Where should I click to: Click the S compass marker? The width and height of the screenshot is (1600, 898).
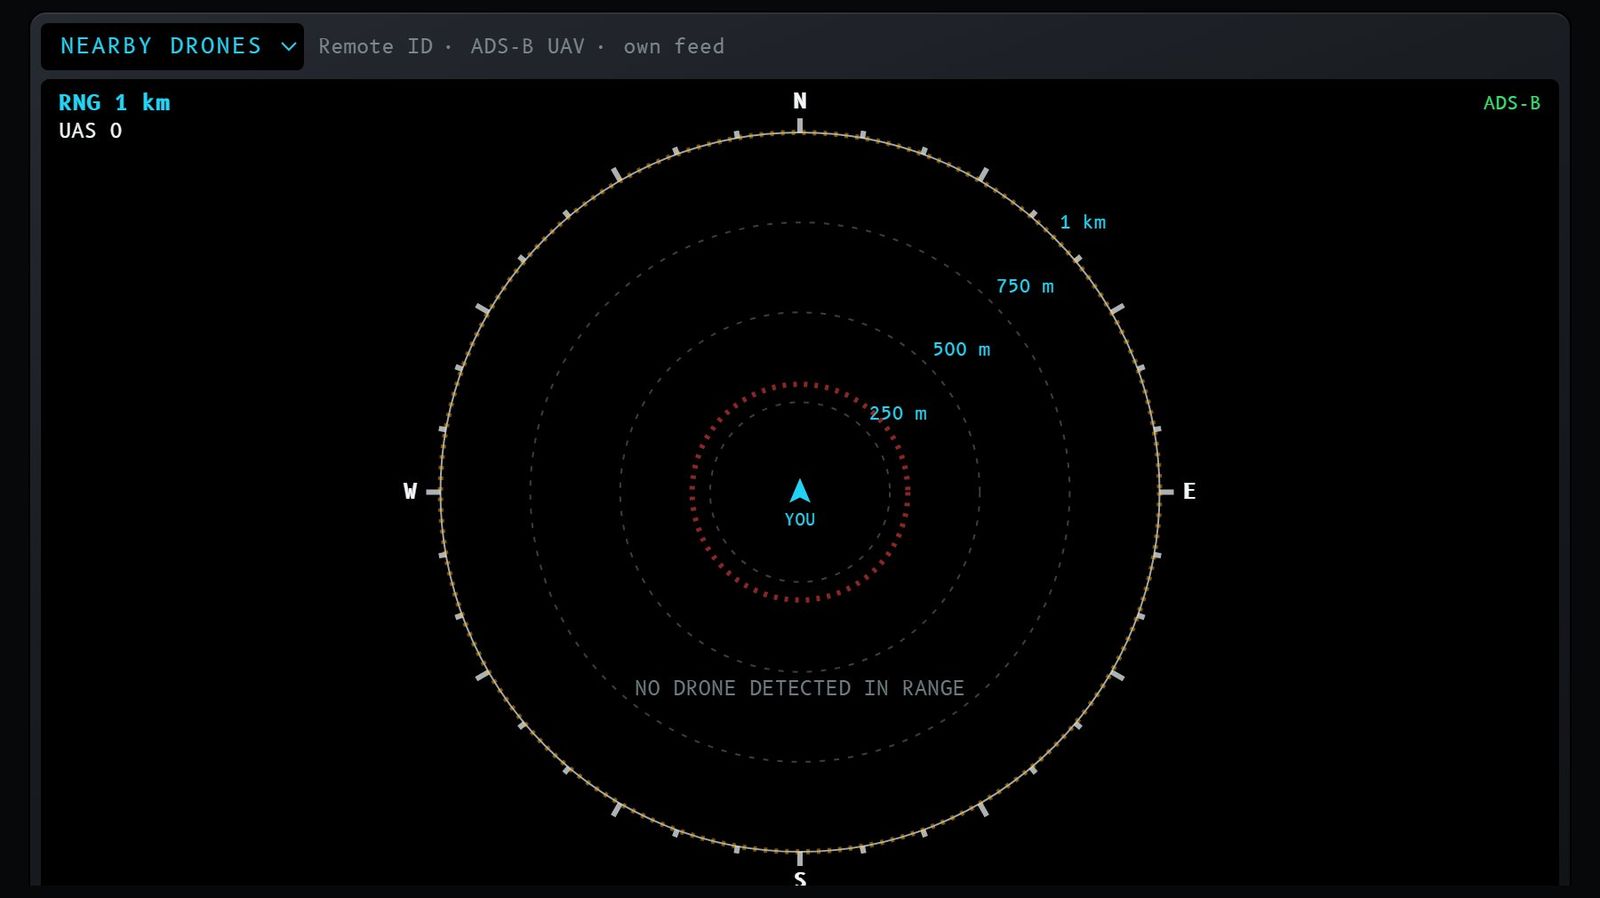point(800,879)
